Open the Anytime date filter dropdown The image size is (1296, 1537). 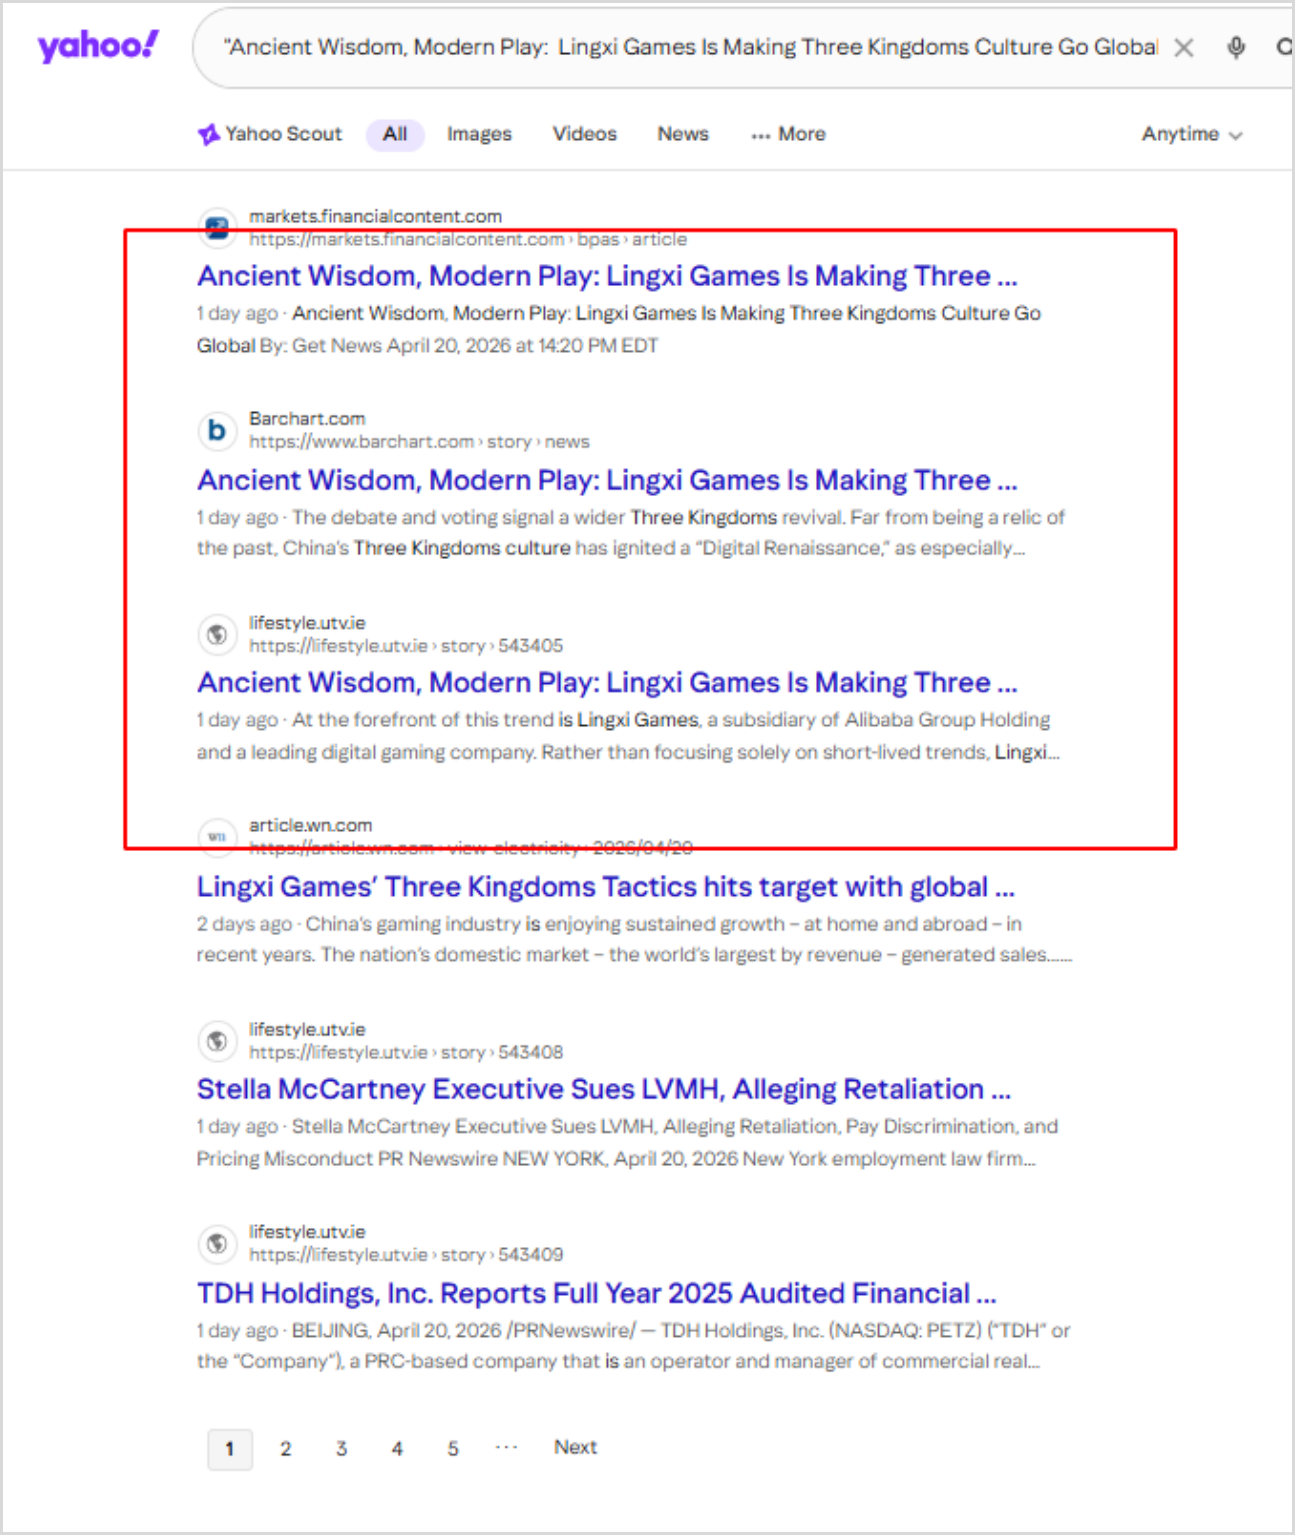[x=1192, y=134]
